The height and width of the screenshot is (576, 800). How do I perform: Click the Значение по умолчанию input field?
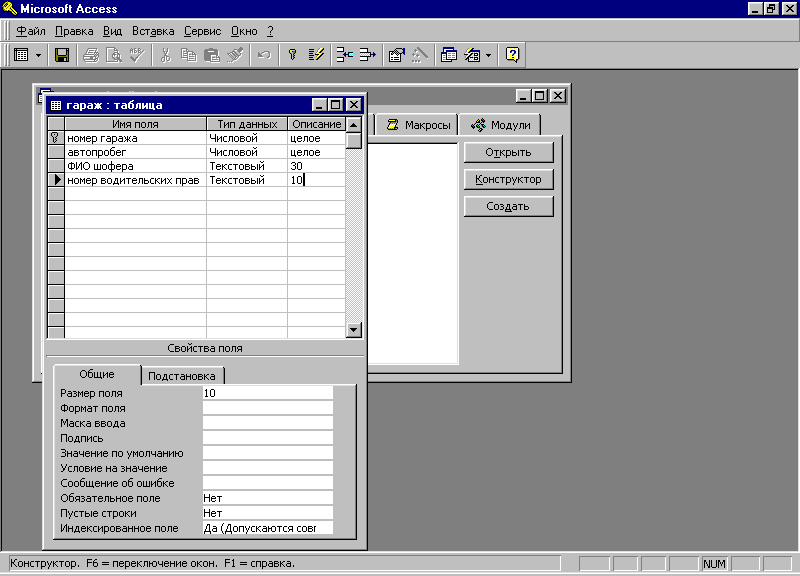268,453
